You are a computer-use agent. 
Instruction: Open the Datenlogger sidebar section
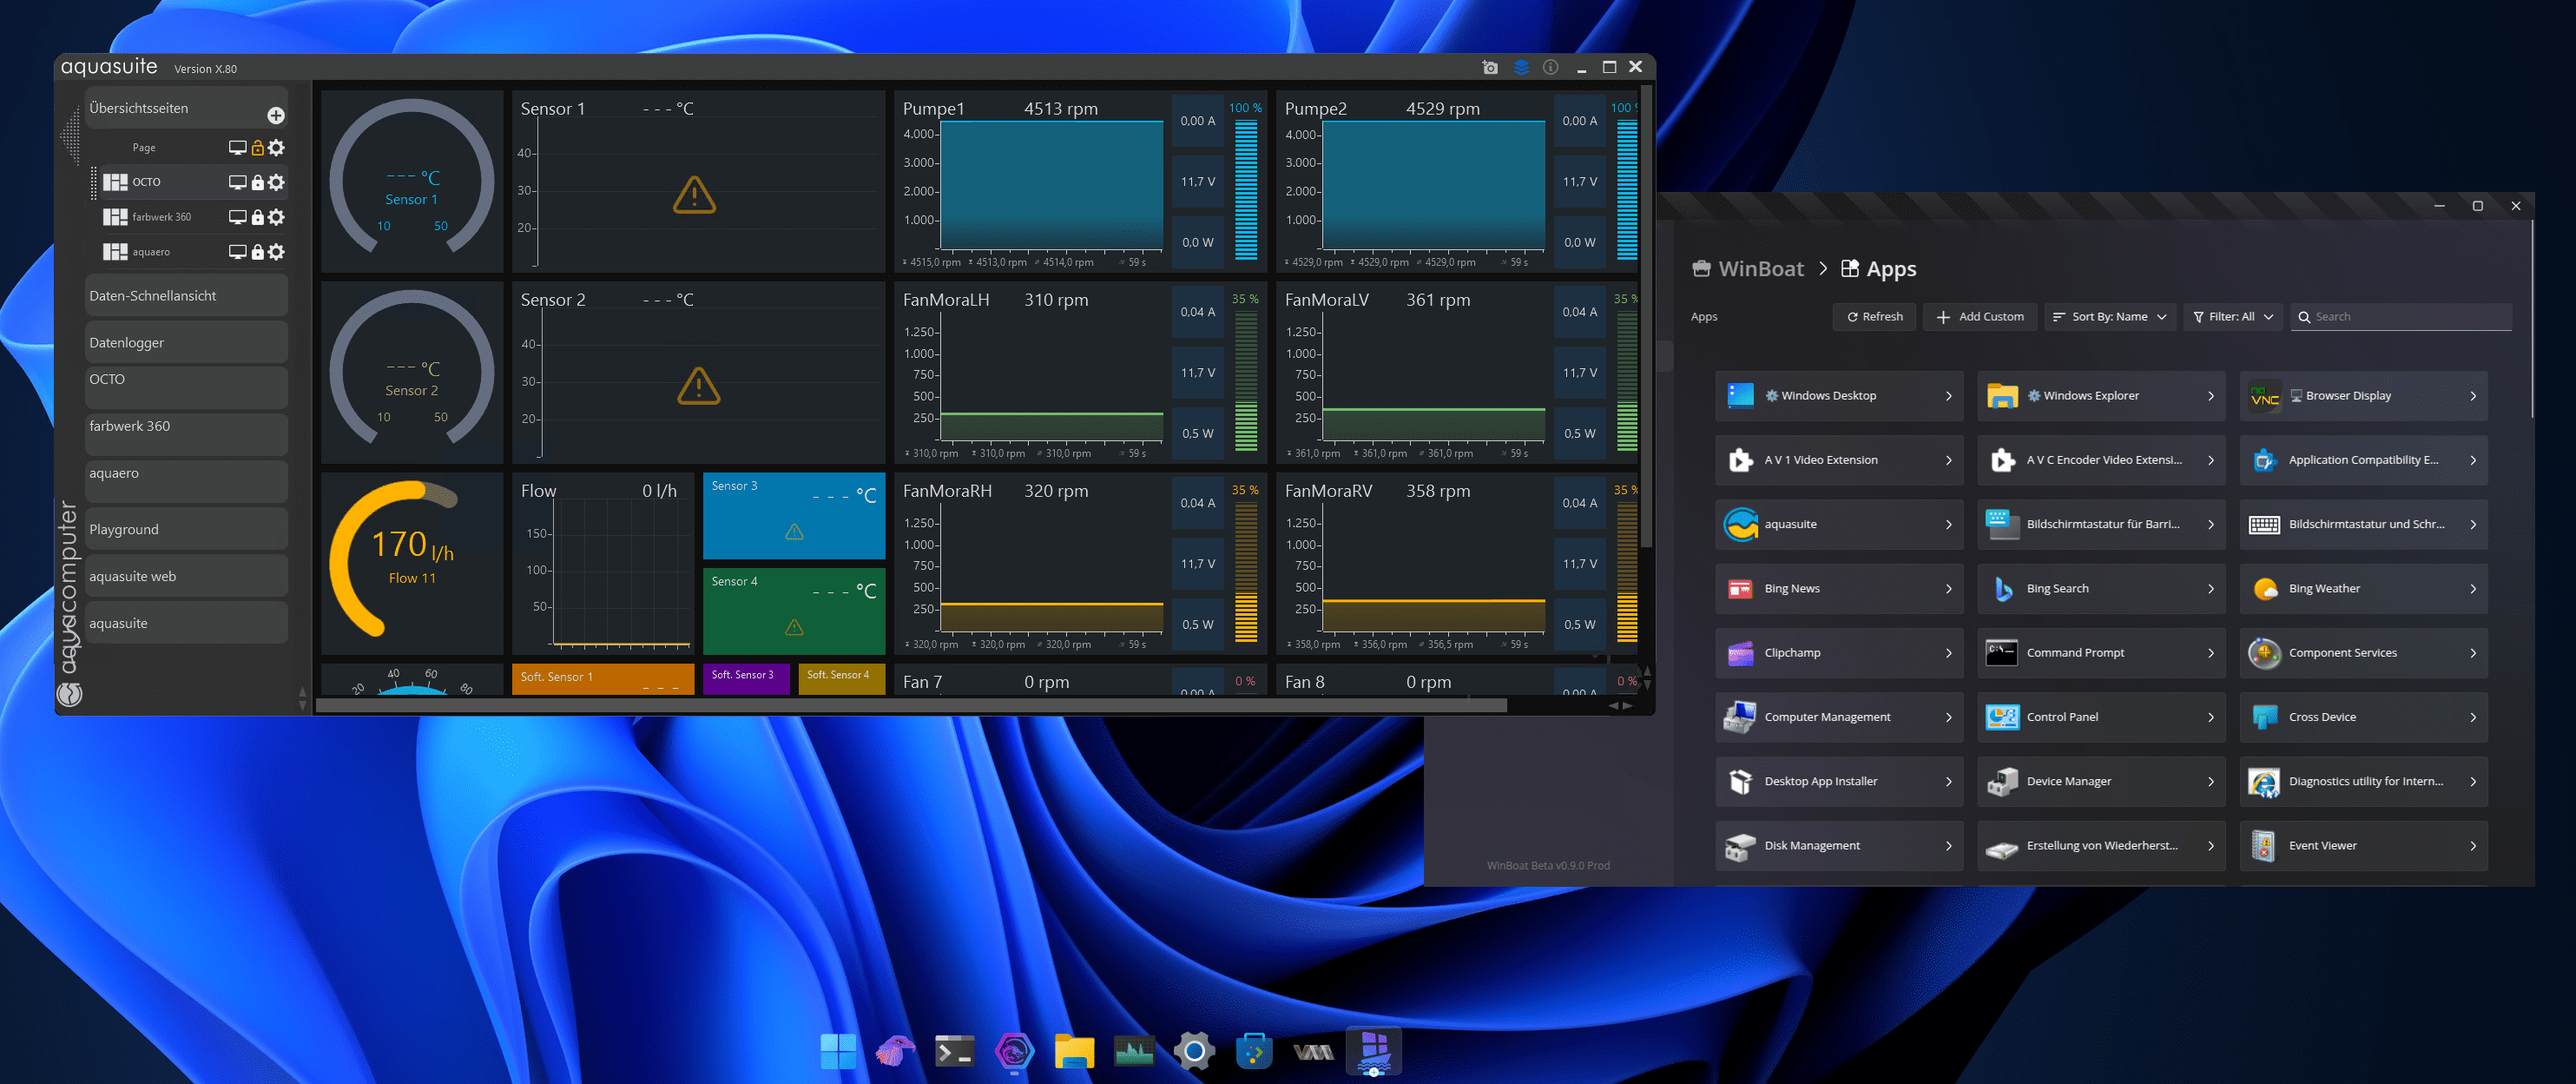[186, 343]
